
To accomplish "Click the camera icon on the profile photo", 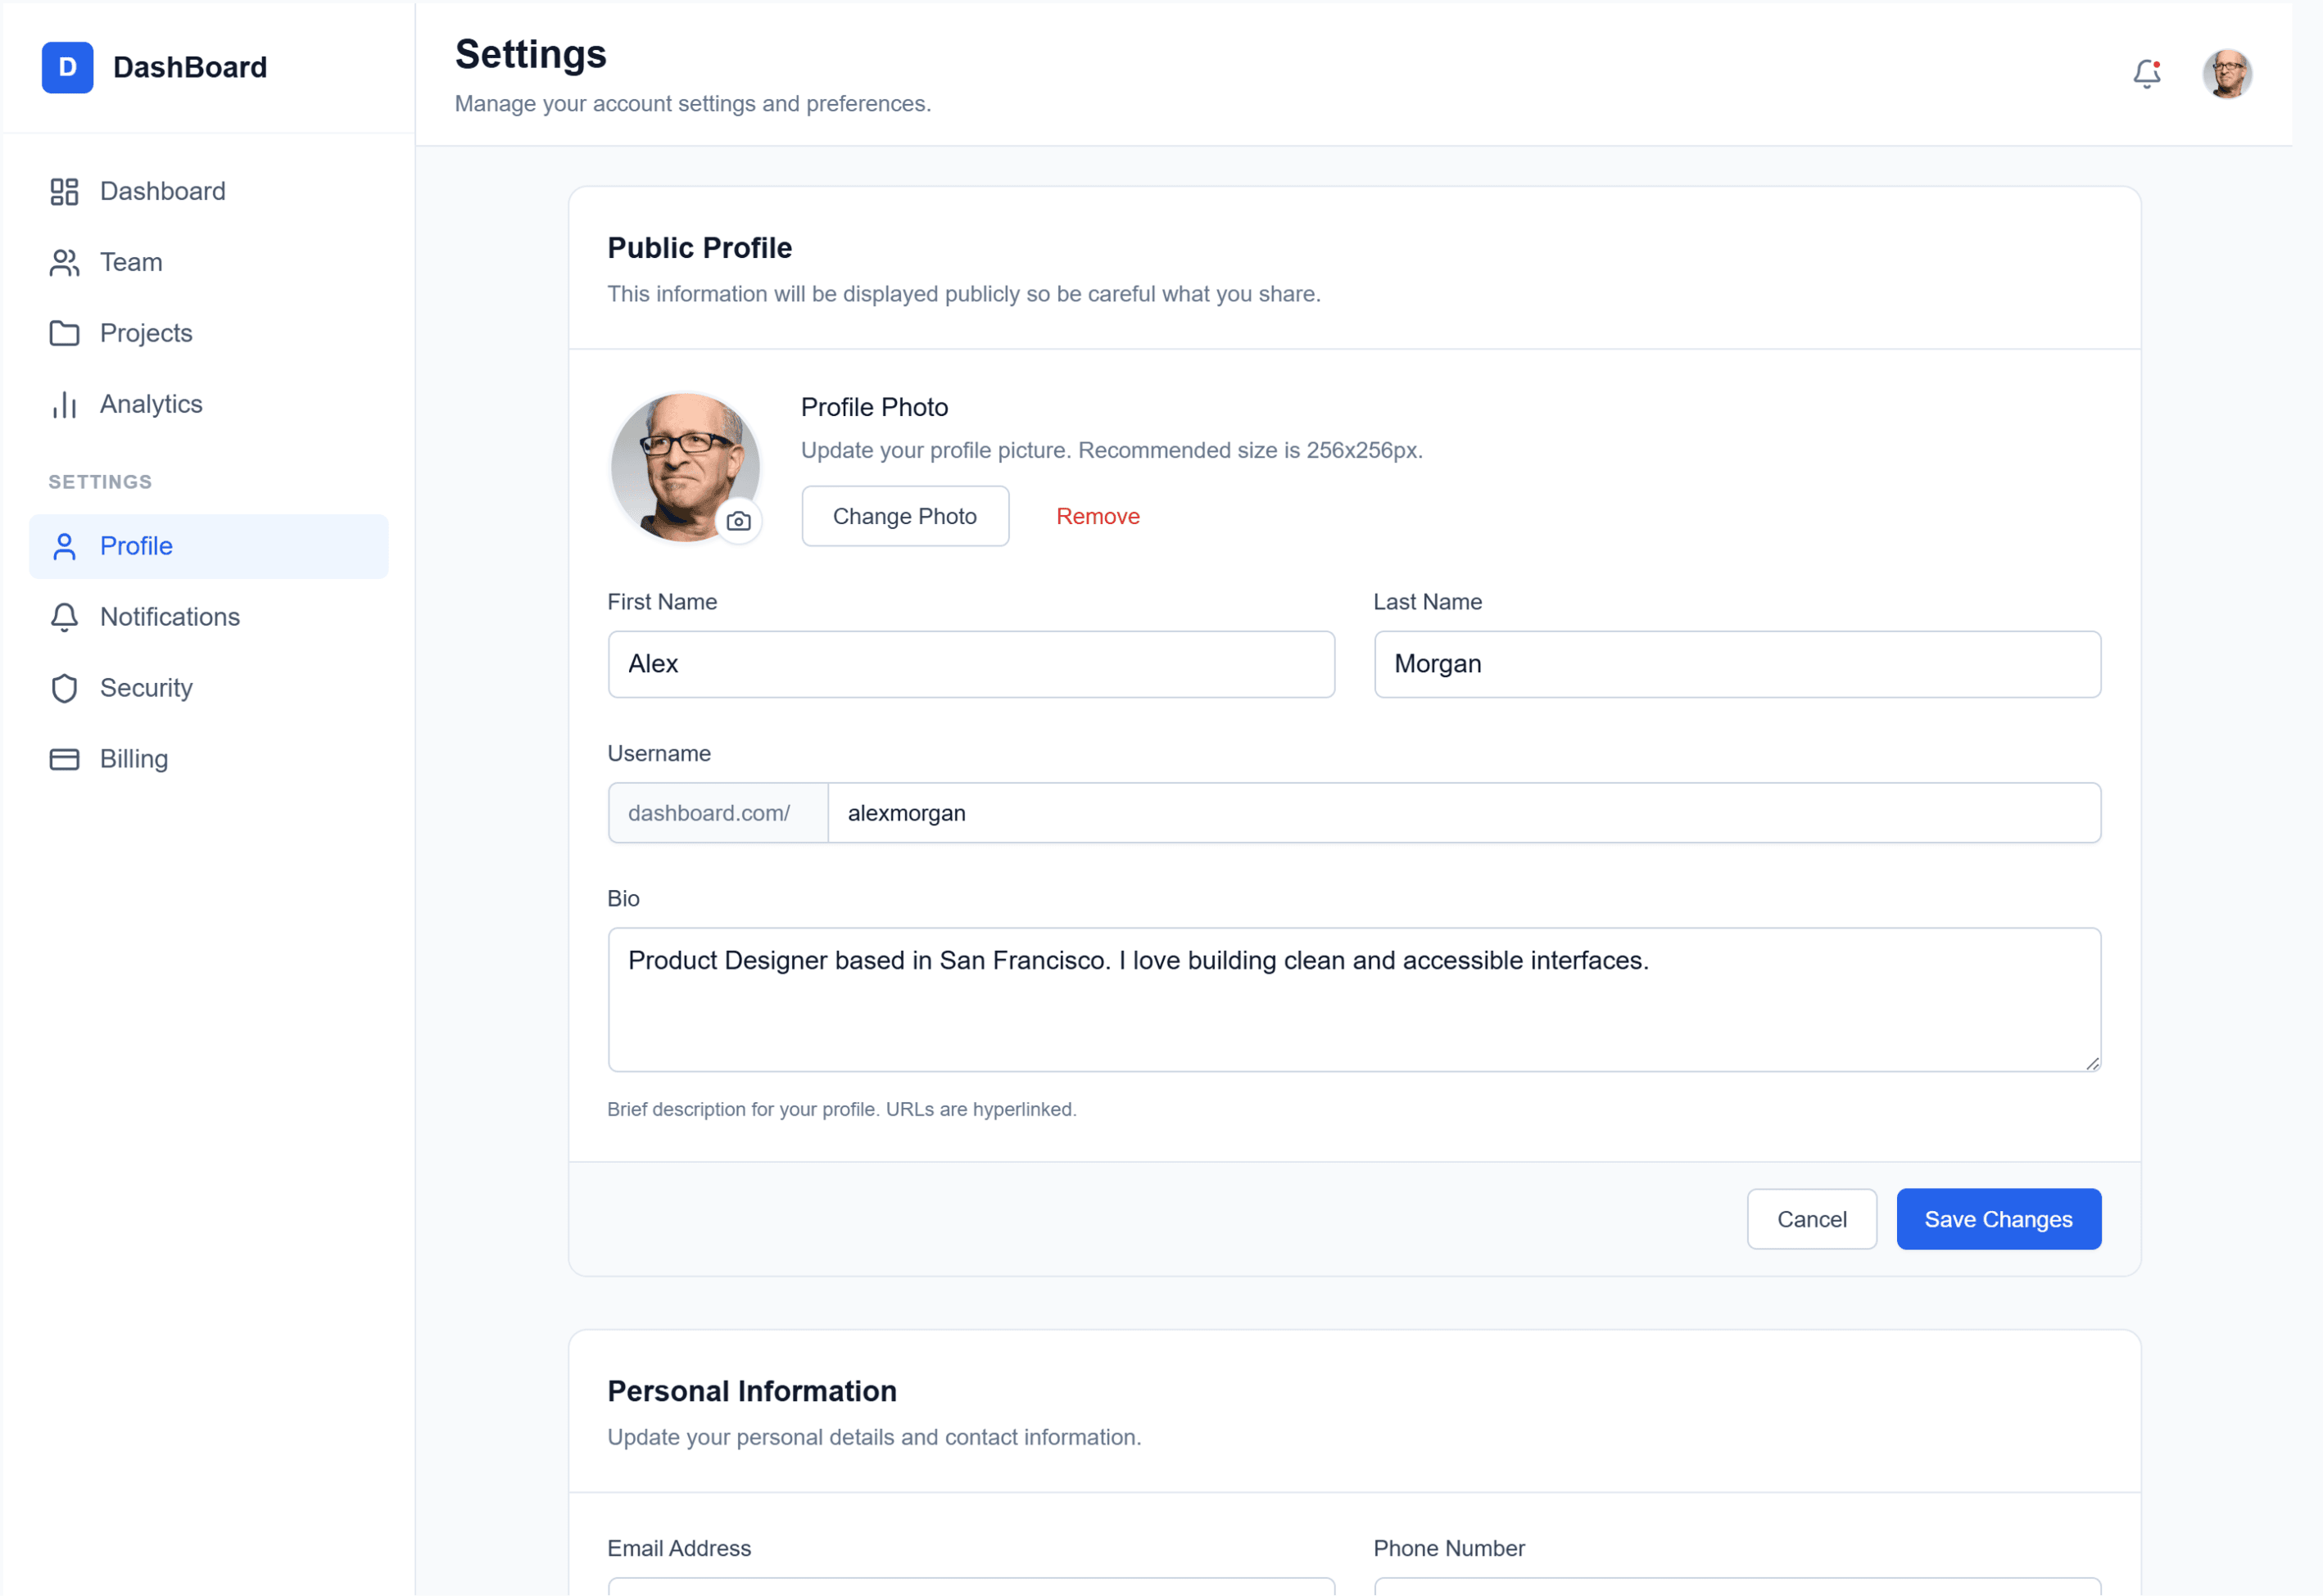I will pyautogui.click(x=739, y=521).
